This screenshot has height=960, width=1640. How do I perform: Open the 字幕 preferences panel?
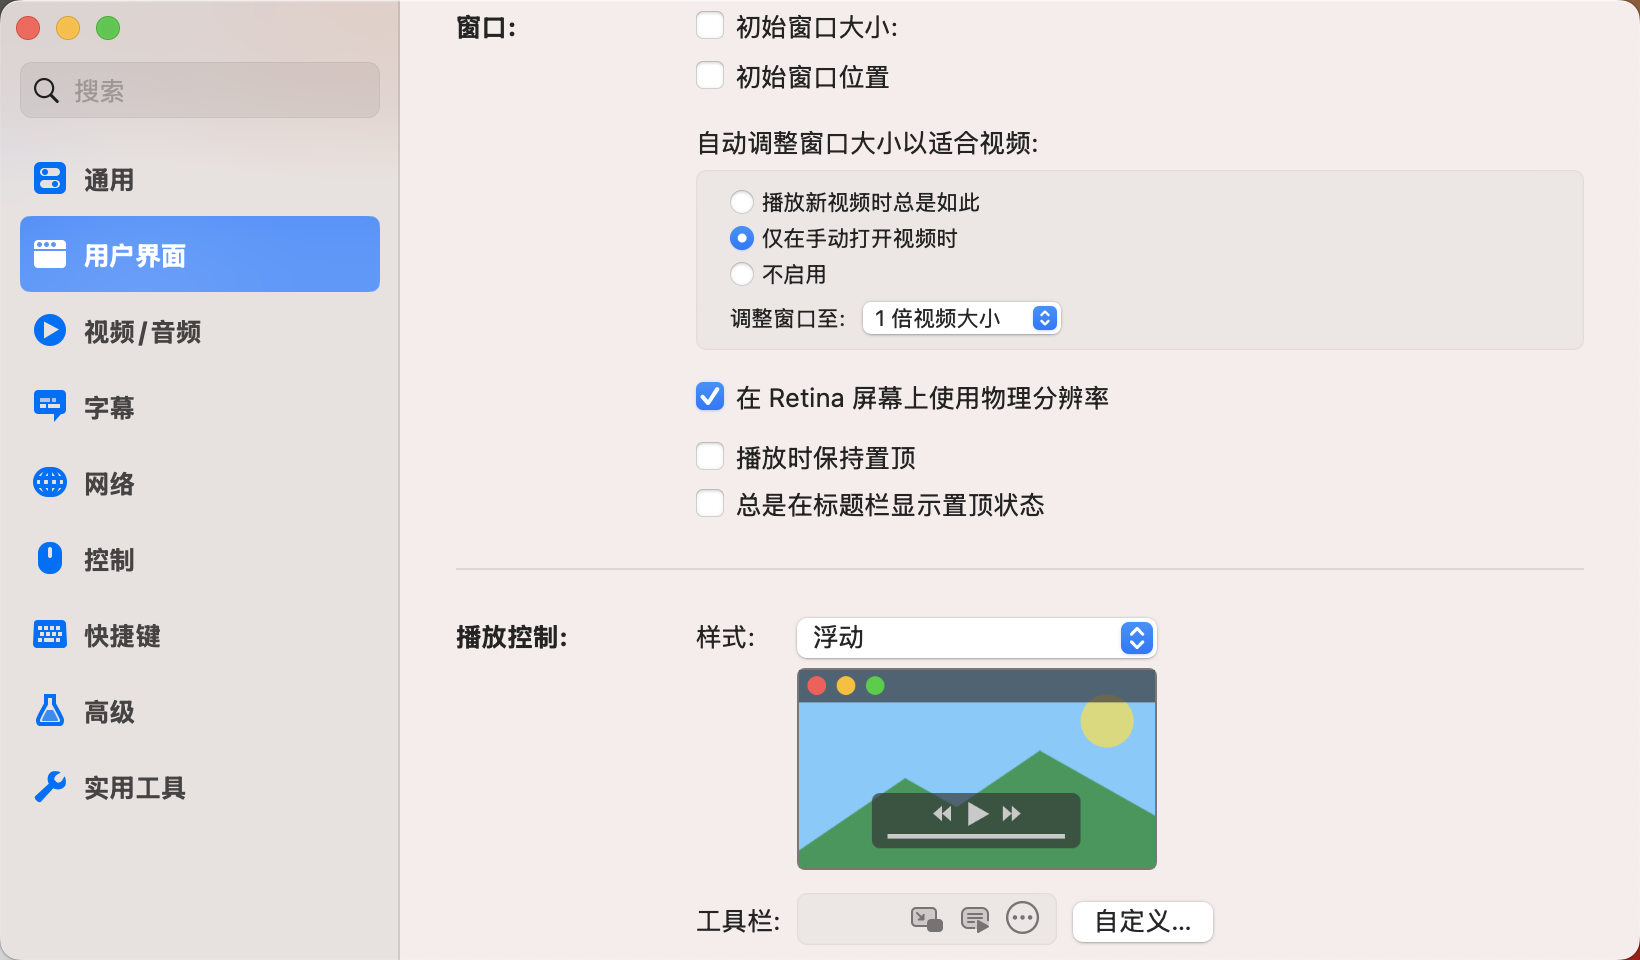[110, 407]
